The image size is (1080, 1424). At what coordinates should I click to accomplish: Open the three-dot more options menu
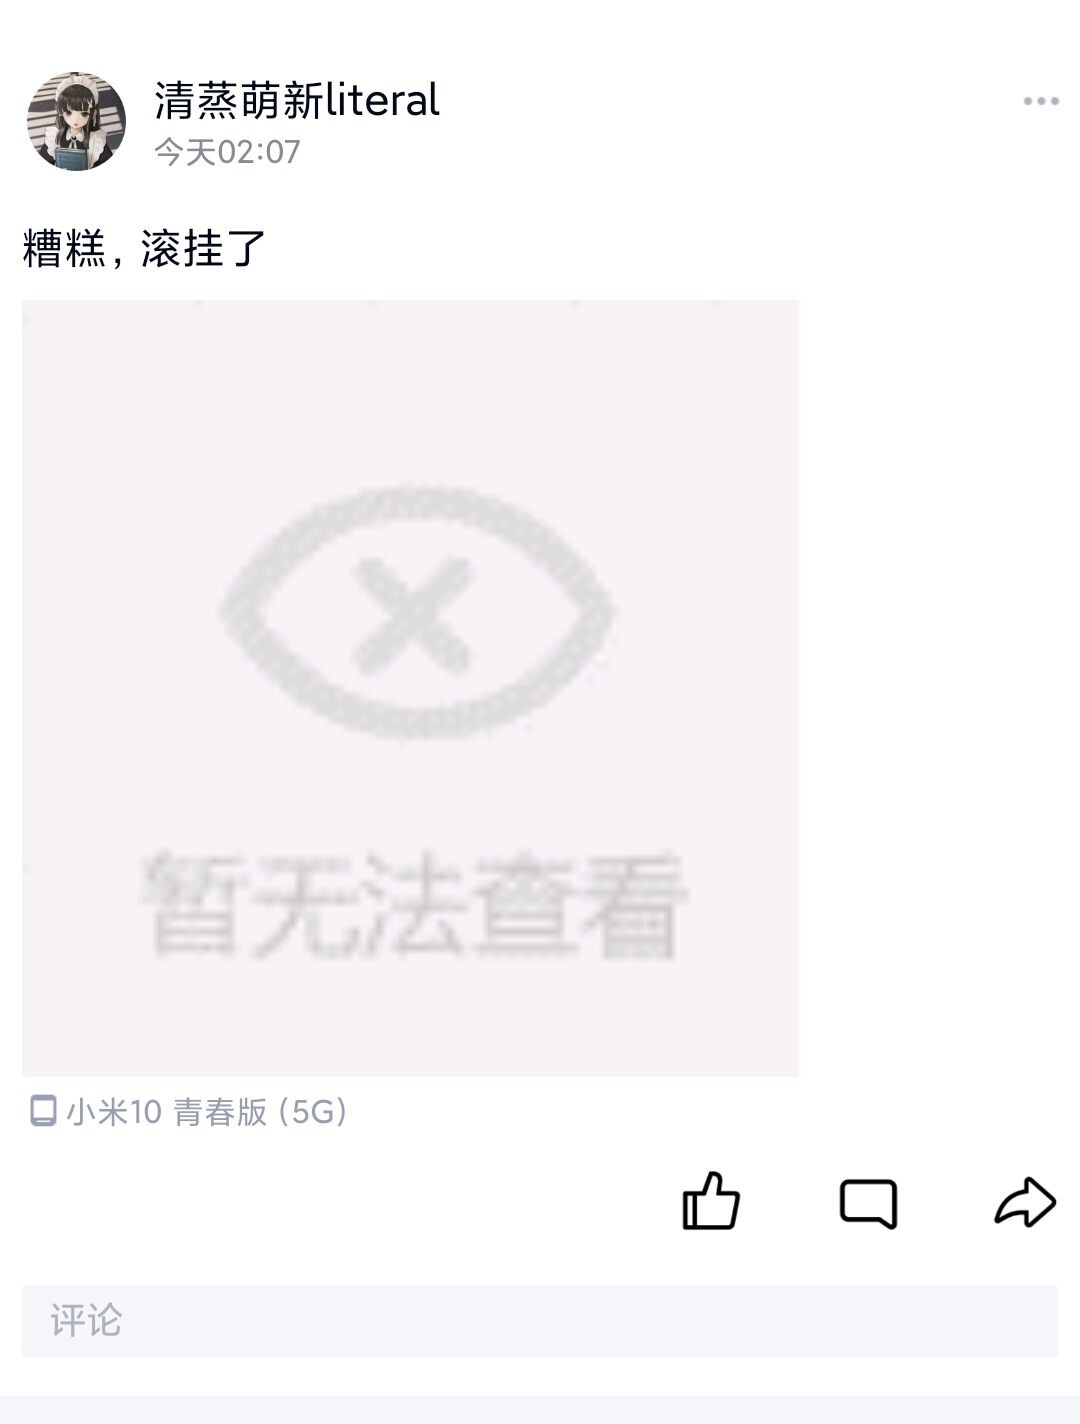coord(1041,101)
